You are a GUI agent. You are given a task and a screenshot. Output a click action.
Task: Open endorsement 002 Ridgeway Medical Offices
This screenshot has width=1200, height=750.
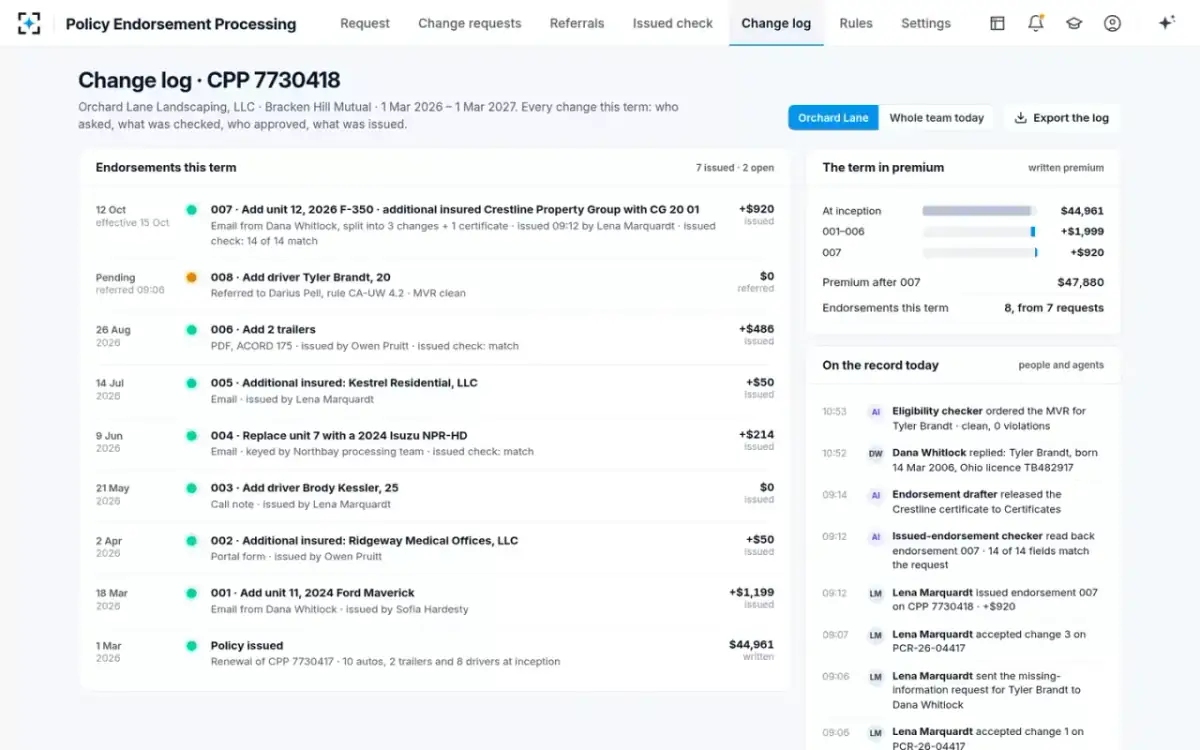(364, 541)
